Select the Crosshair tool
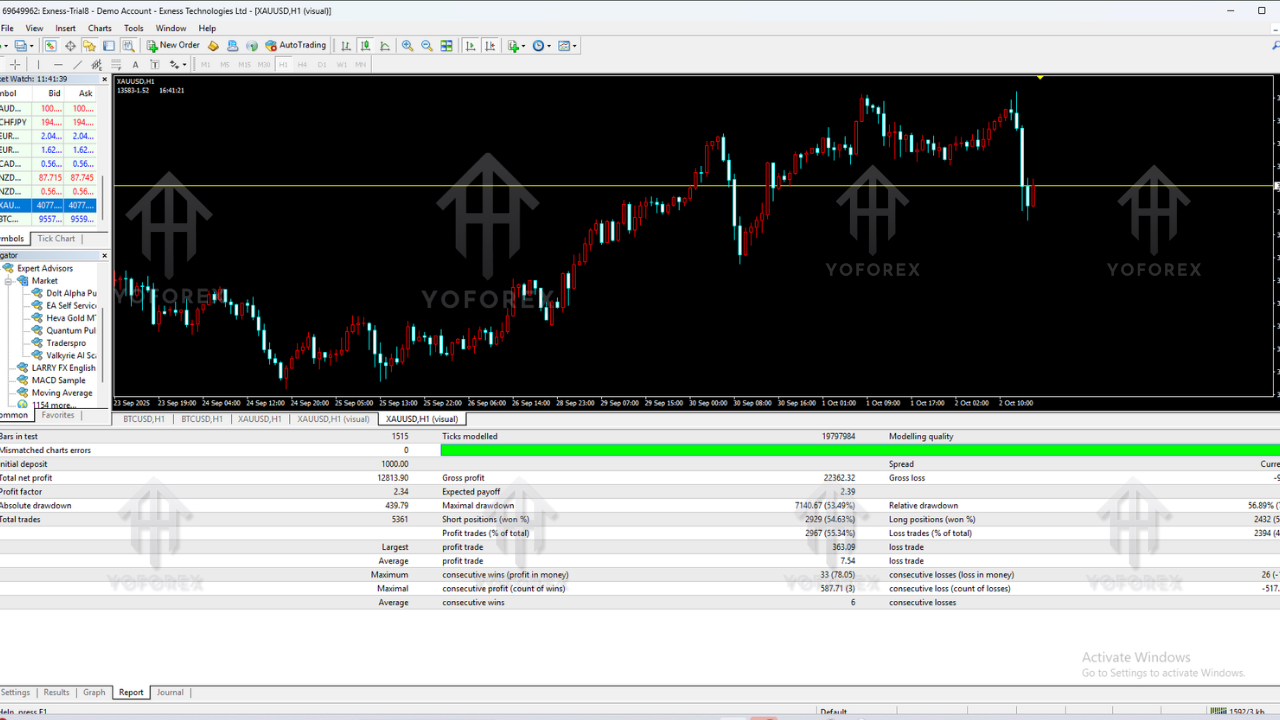Image resolution: width=1280 pixels, height=720 pixels. pos(15,64)
